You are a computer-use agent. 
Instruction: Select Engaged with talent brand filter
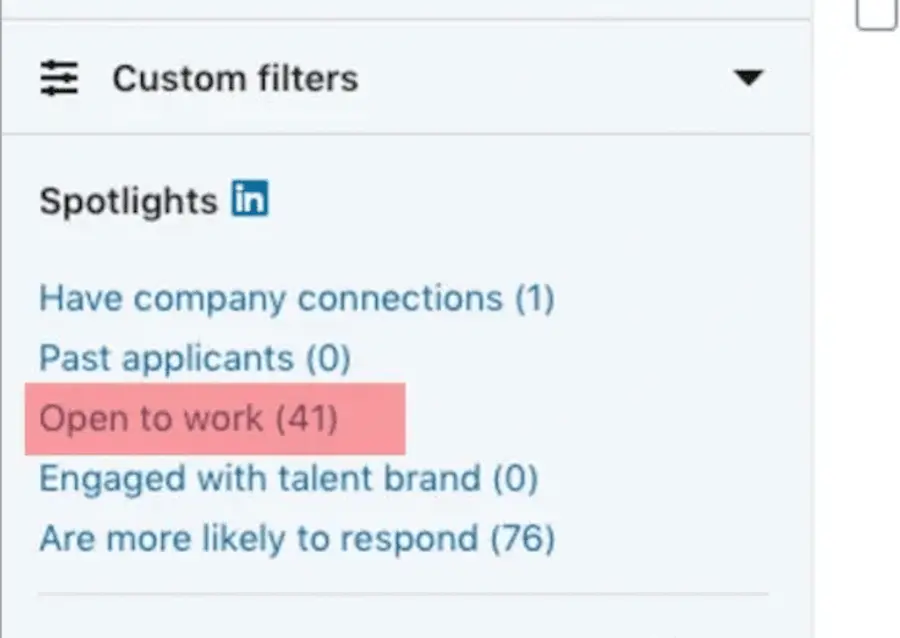click(289, 478)
